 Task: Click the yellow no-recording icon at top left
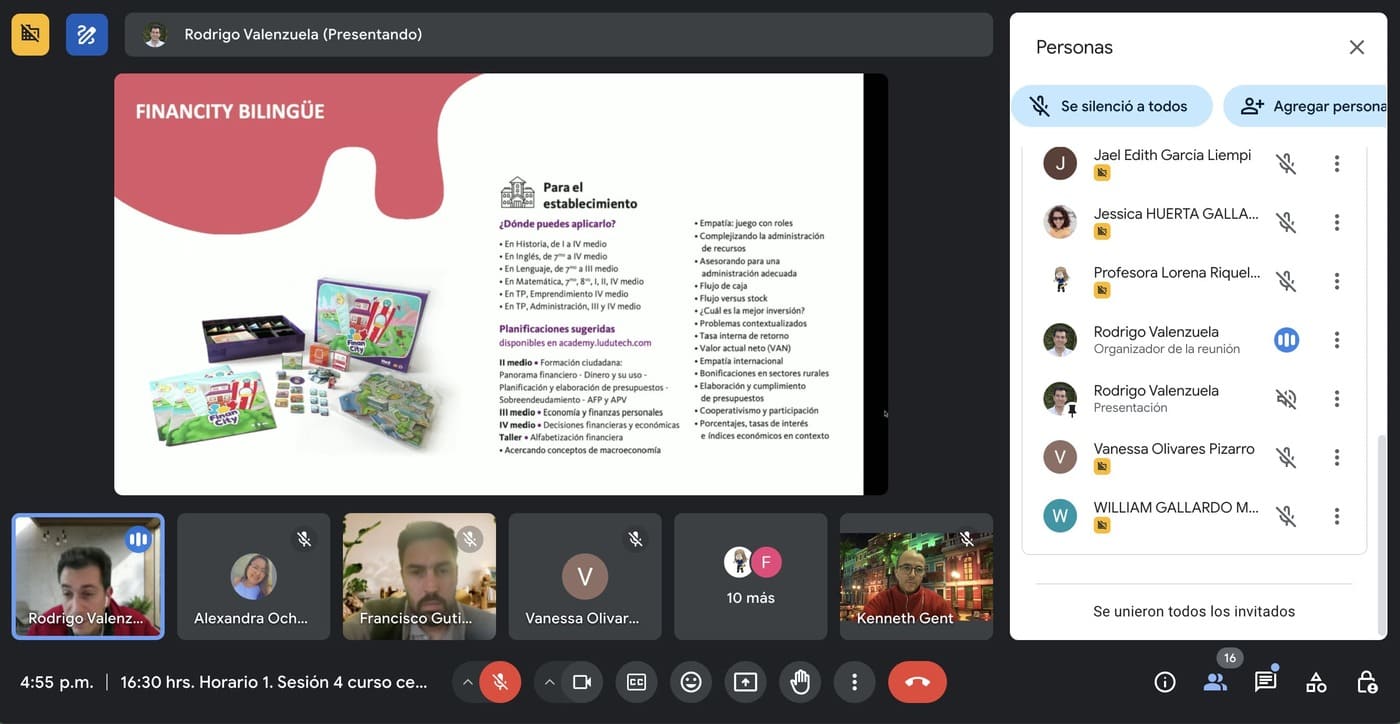tap(30, 35)
